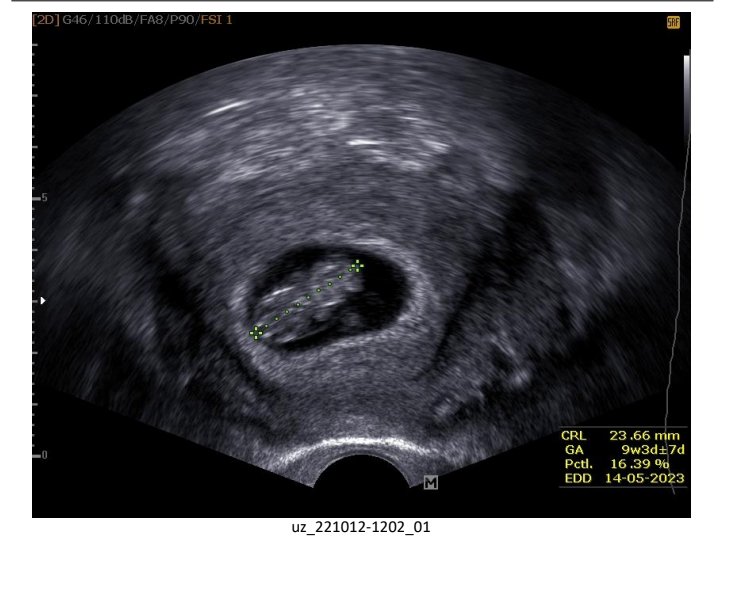The width and height of the screenshot is (741, 605).
Task: Click the [2D] mode indicator
Action: [46, 19]
